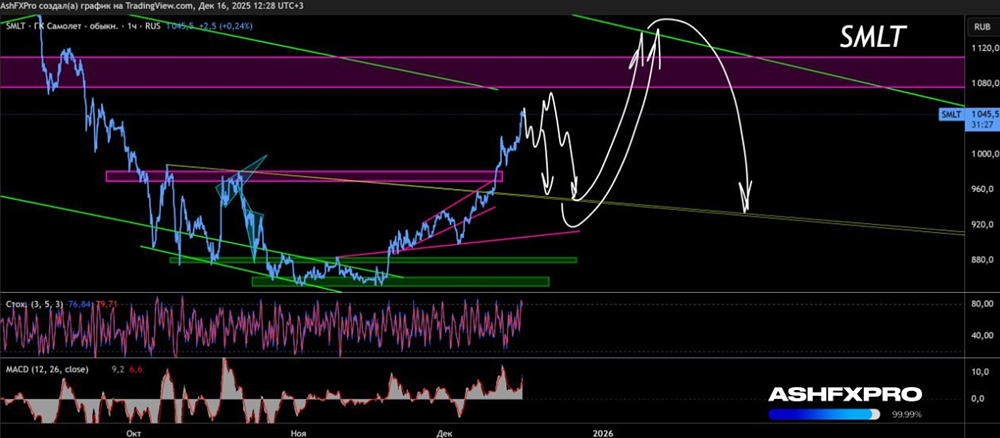Click the Стох (3, 5, 3) indicator legend
The width and height of the screenshot is (1000, 438).
pos(34,305)
